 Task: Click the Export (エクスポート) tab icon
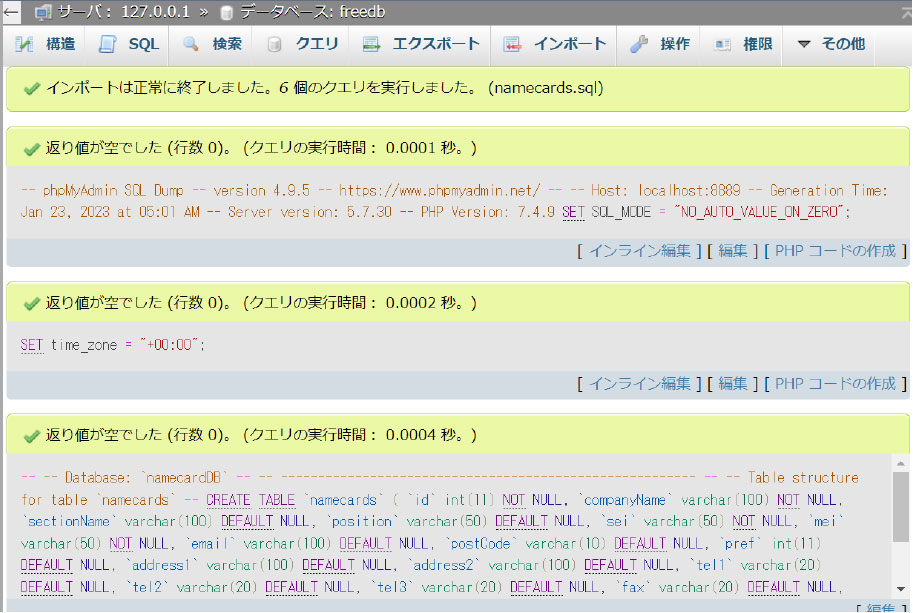tap(371, 44)
